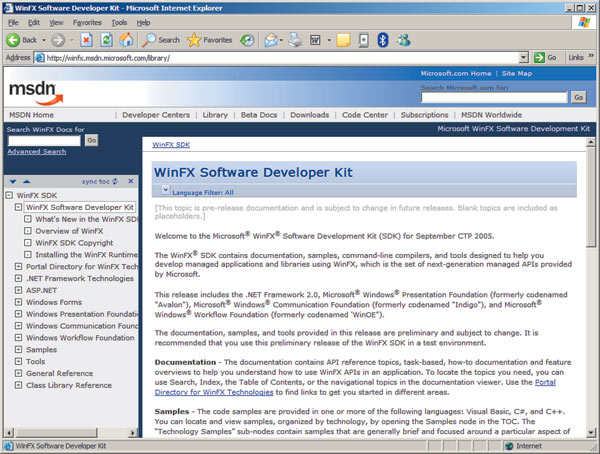
Task: Move up in TOC with the up arrow
Action: (x=26, y=181)
